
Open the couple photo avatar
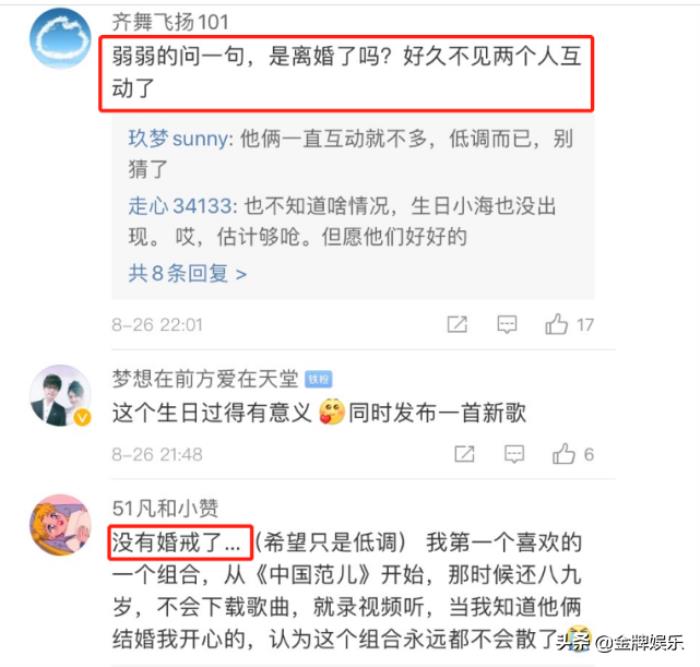[x=60, y=396]
